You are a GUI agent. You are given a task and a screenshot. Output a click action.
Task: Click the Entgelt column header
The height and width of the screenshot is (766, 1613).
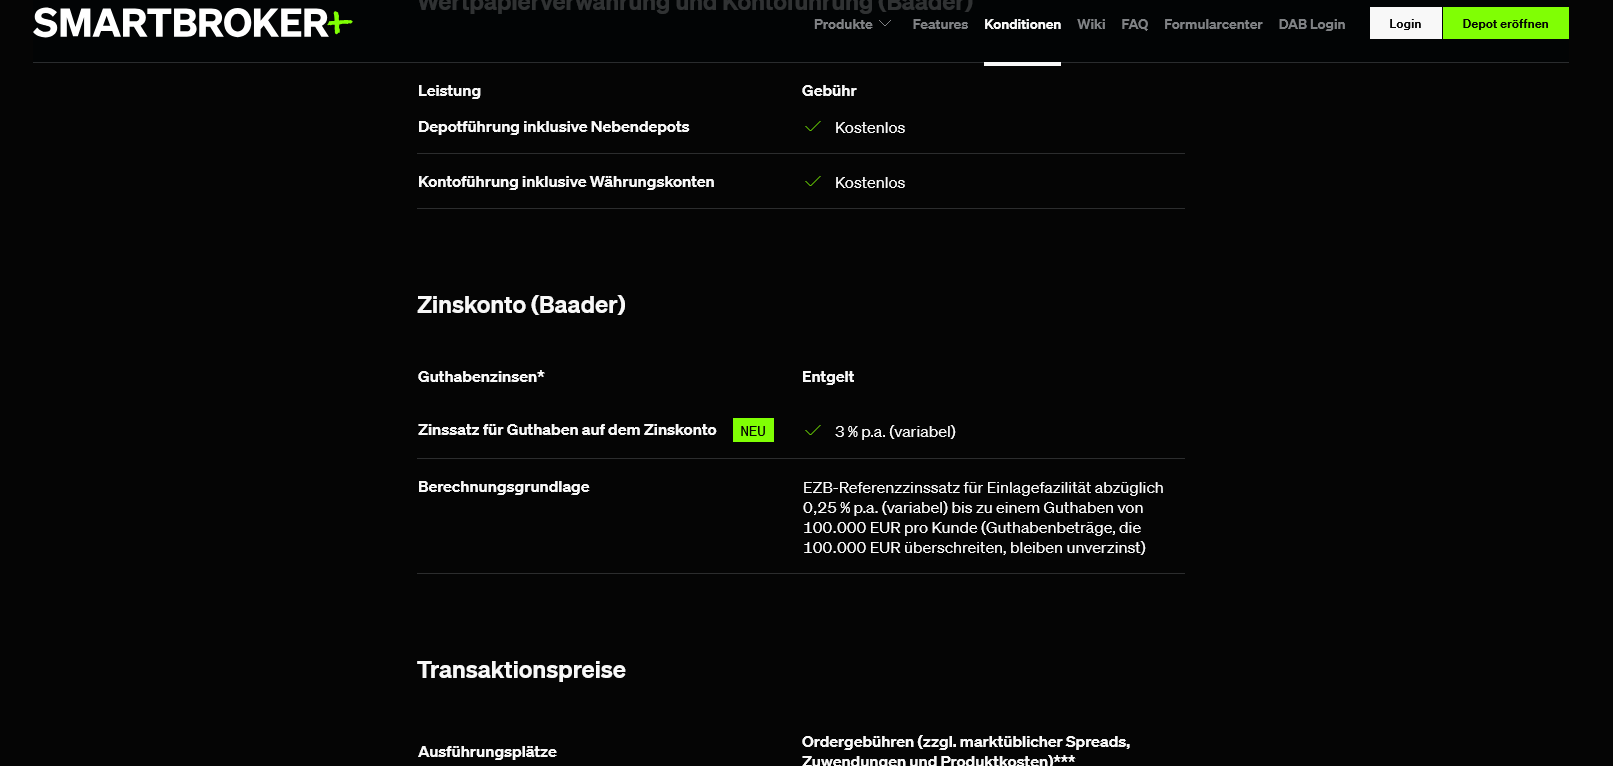(x=828, y=377)
